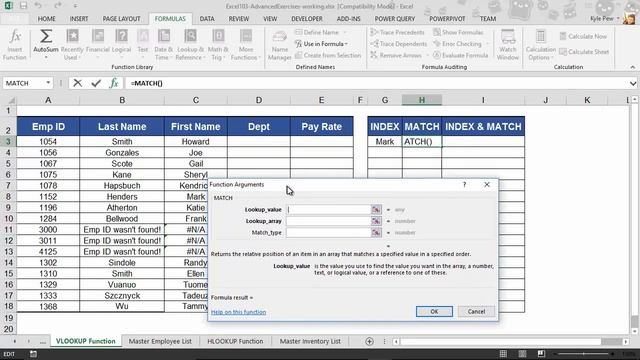This screenshot has height=360, width=640.
Task: Click range selector icon for Match_type
Action: pyautogui.click(x=376, y=232)
